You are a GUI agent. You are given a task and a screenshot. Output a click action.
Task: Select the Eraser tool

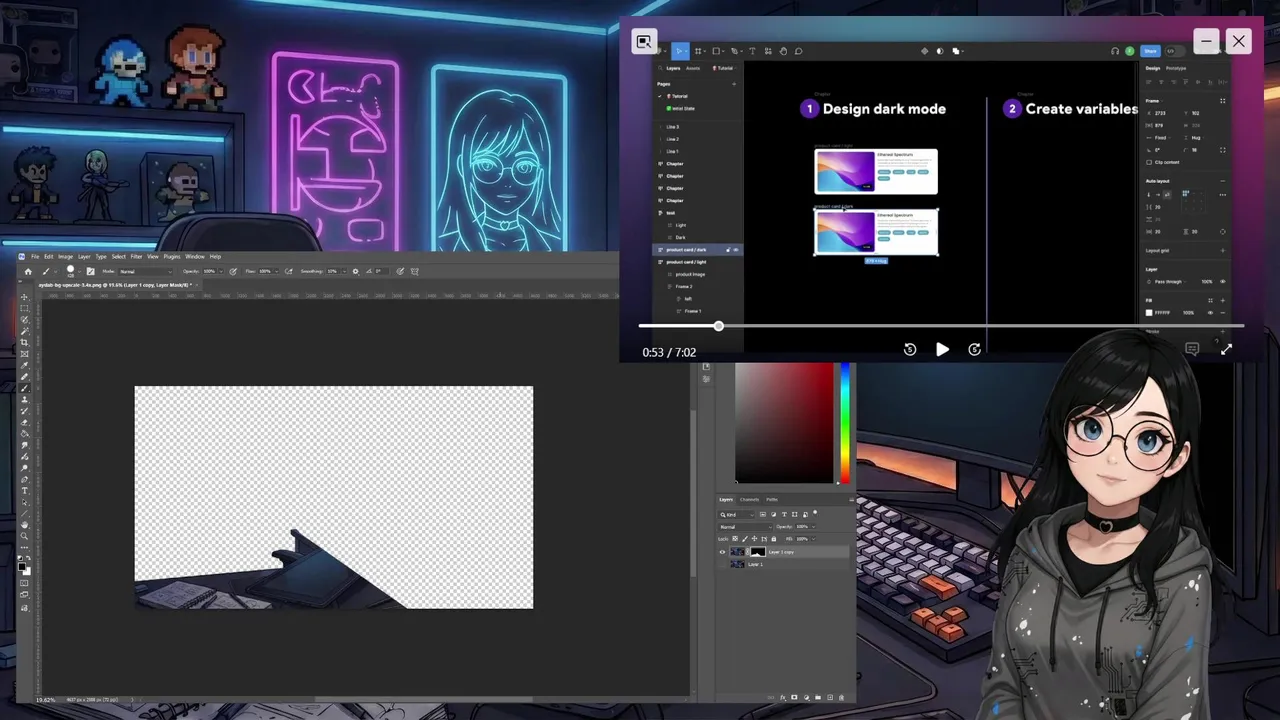click(26, 422)
